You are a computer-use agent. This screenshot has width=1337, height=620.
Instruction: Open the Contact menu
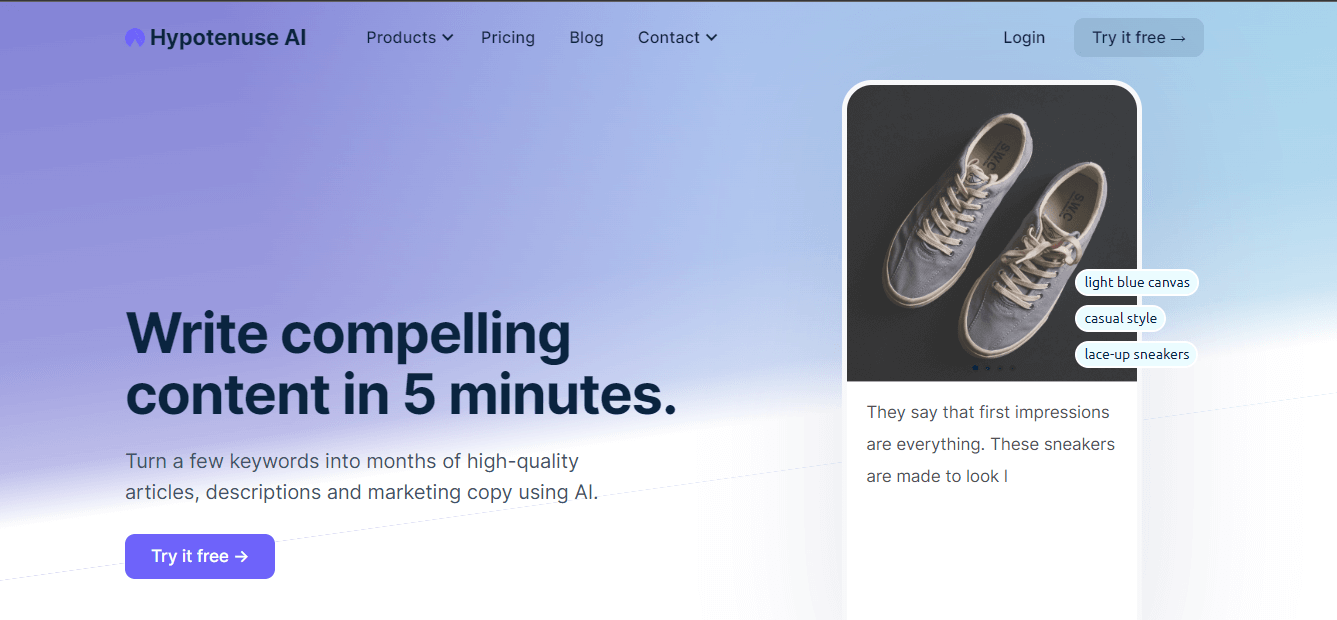point(668,38)
